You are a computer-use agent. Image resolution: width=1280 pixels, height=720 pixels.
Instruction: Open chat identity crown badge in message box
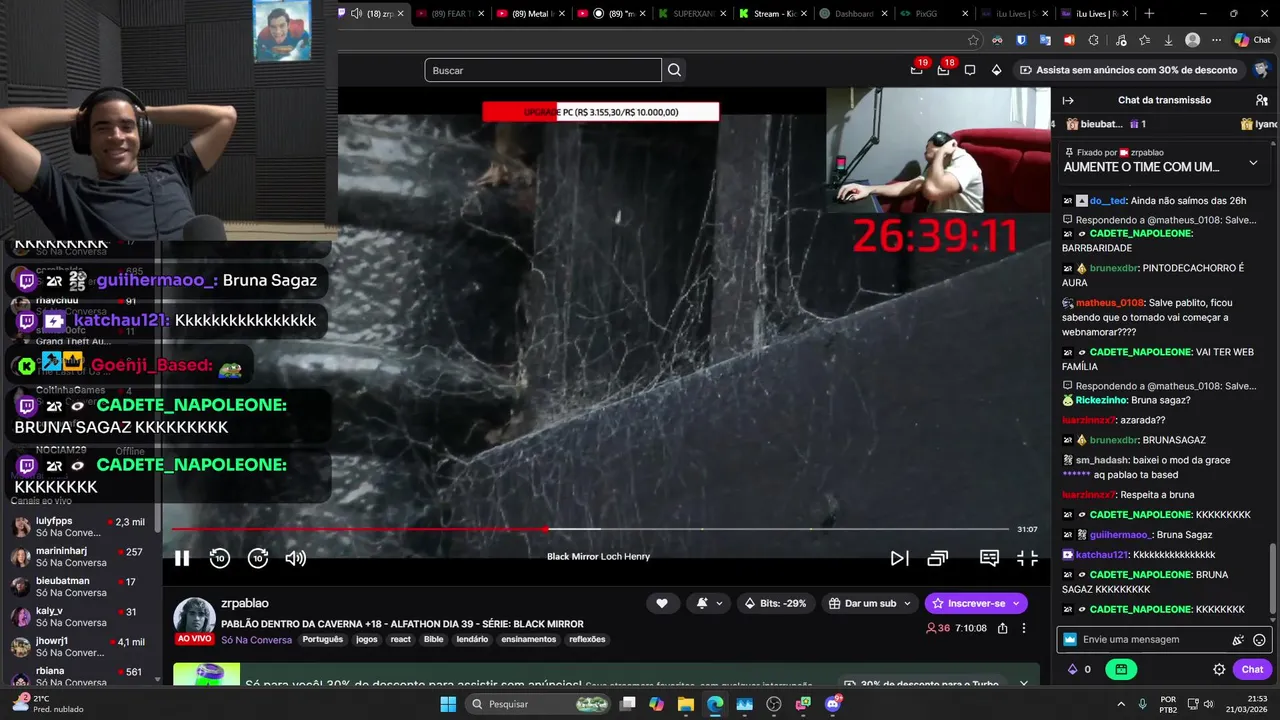click(x=1070, y=640)
